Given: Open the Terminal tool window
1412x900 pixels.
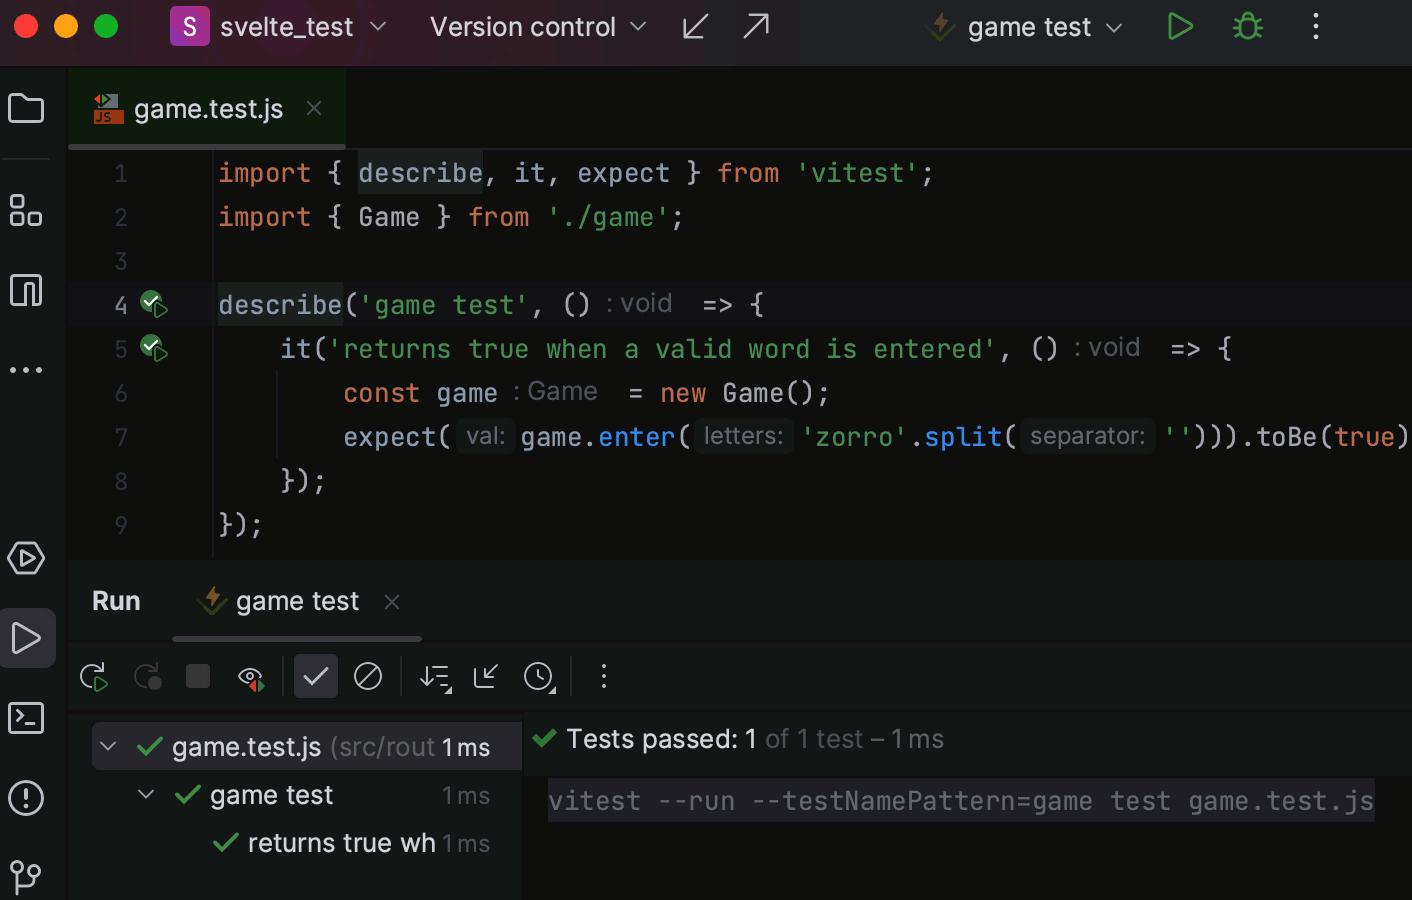Looking at the screenshot, I should [27, 718].
